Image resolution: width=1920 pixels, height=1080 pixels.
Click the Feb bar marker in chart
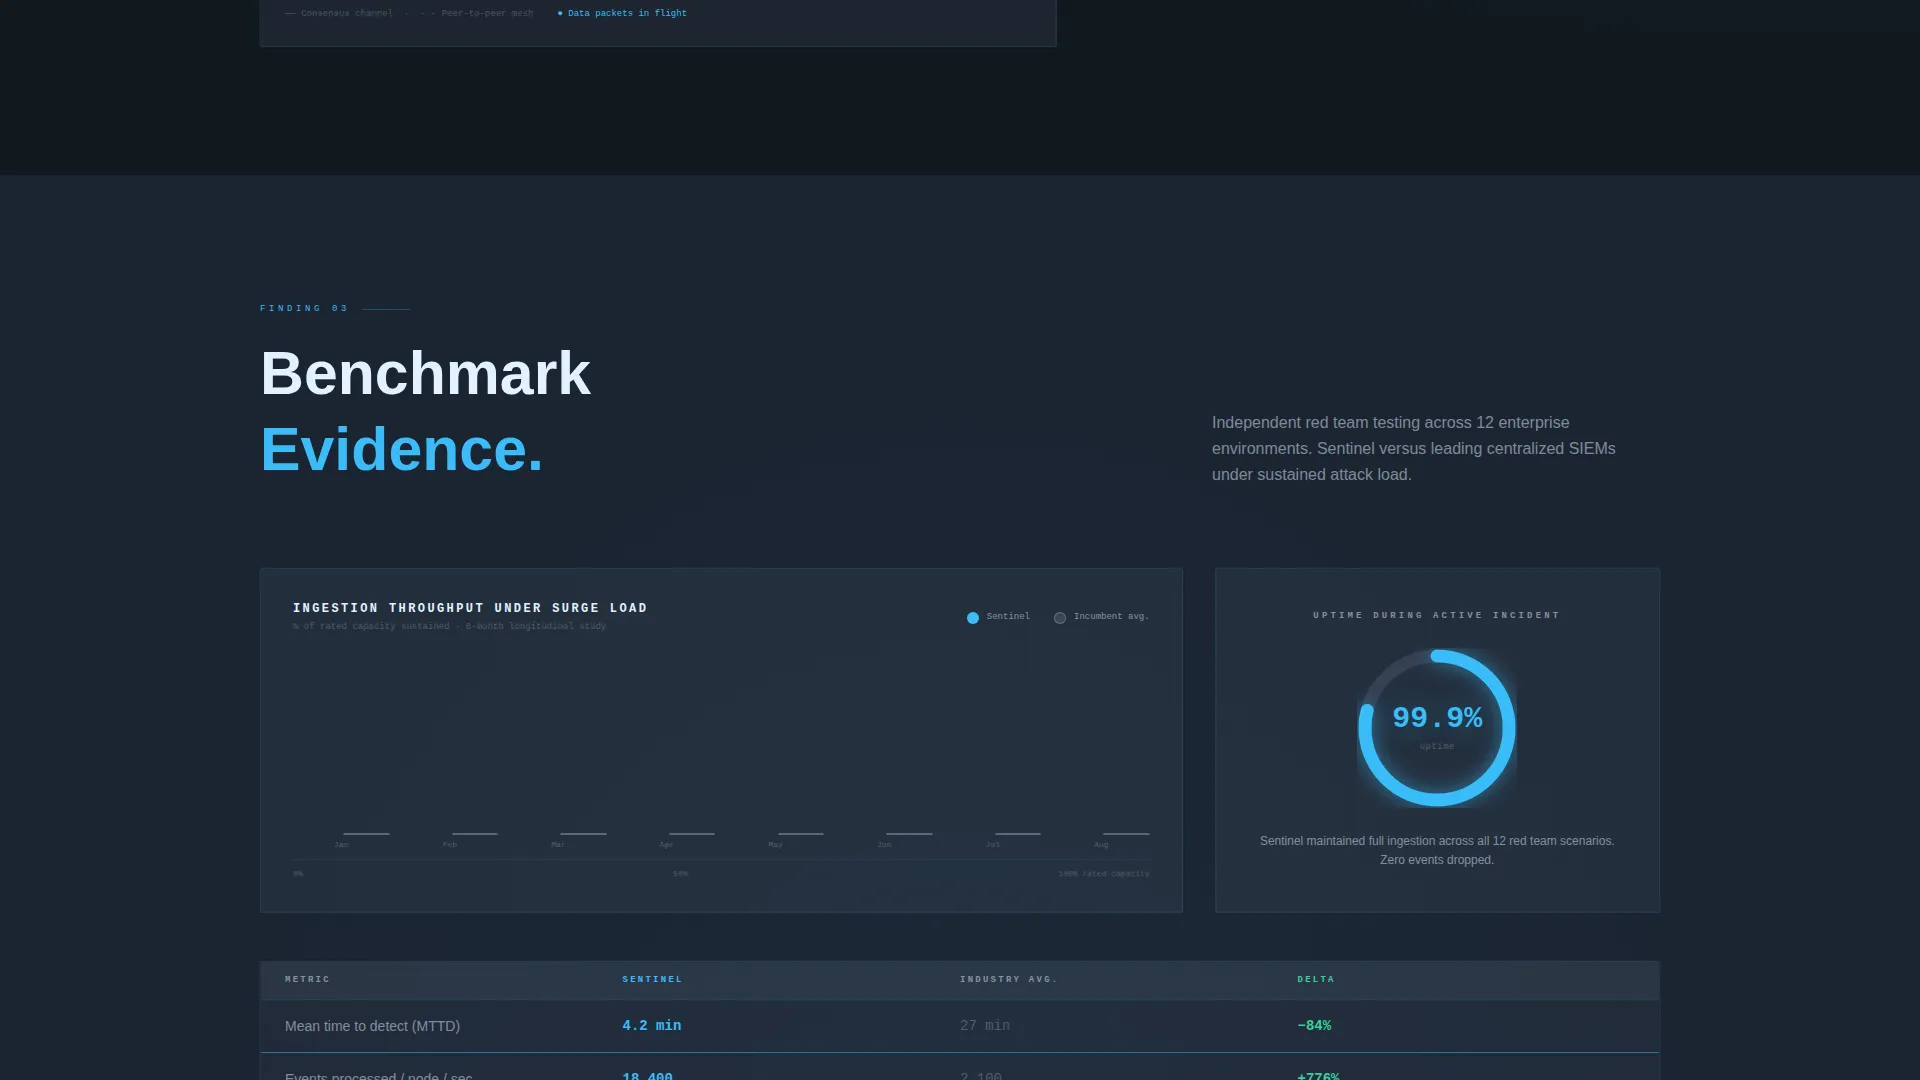pyautogui.click(x=474, y=833)
